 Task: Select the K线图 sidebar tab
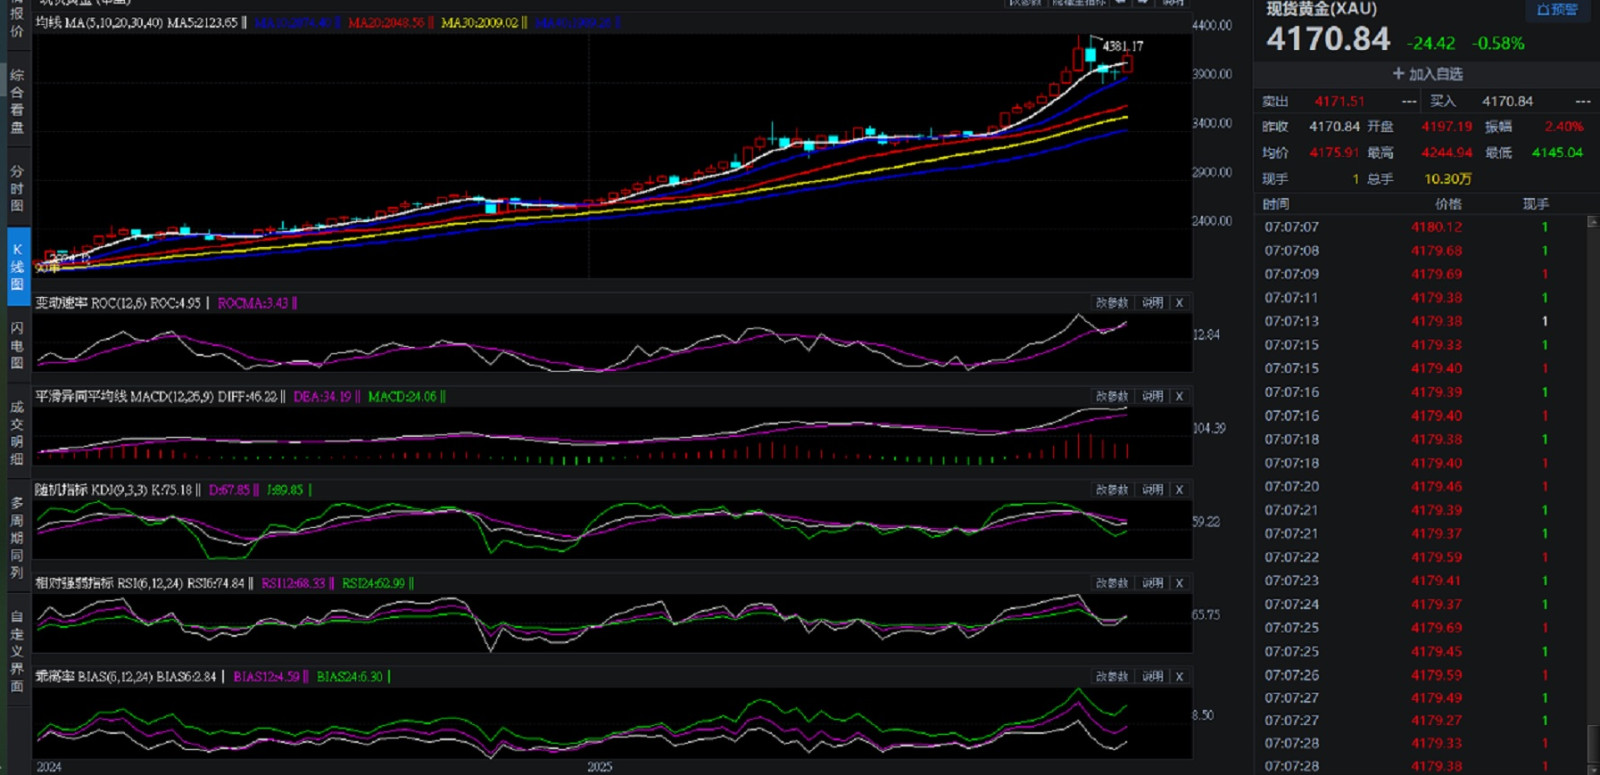tap(17, 267)
